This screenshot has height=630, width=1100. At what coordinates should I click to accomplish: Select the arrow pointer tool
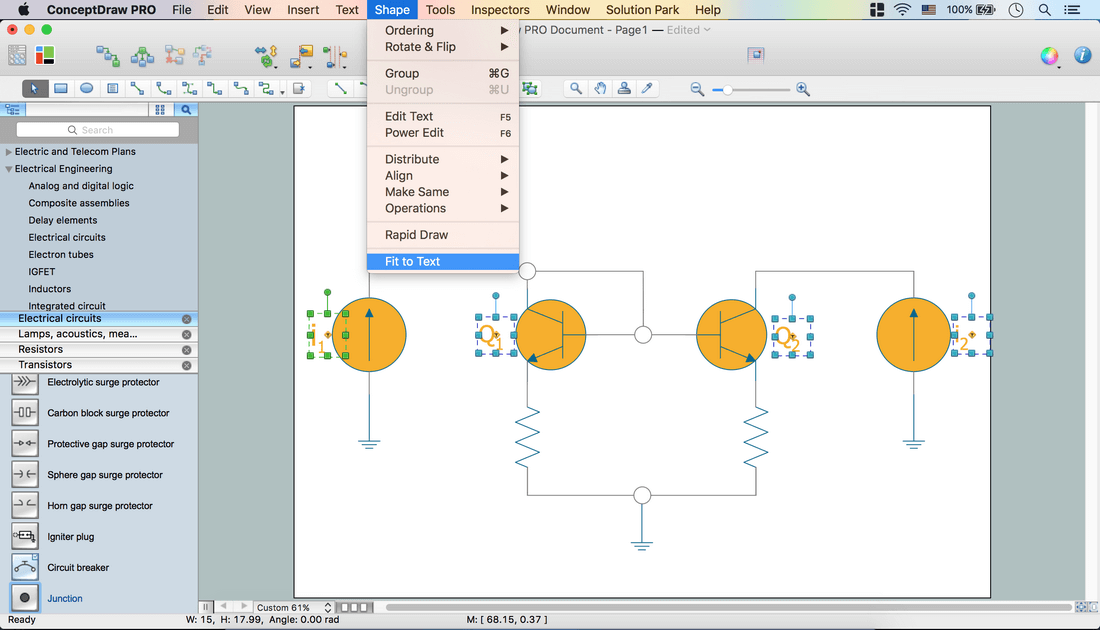coord(34,89)
